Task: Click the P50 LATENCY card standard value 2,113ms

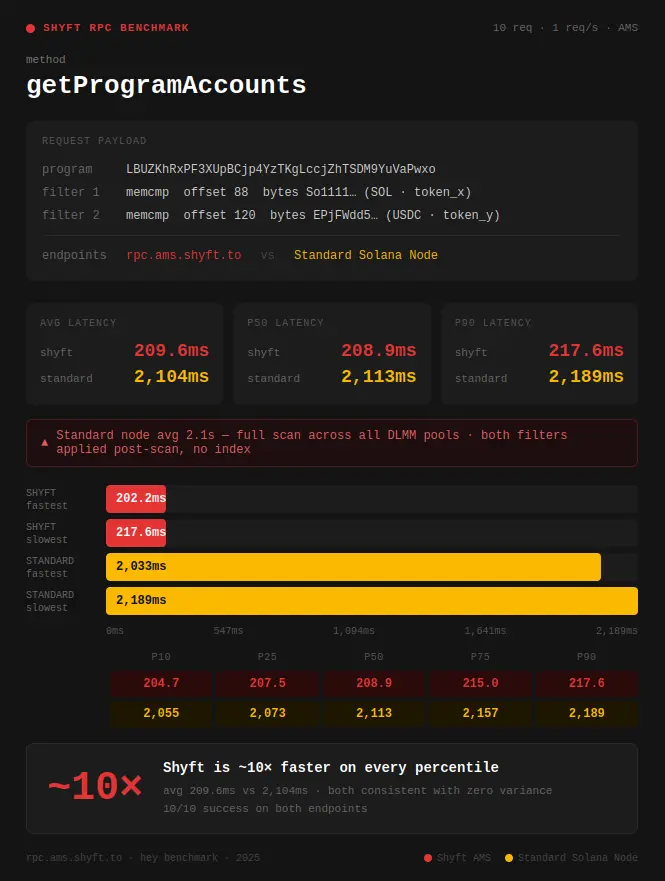Action: 379,376
